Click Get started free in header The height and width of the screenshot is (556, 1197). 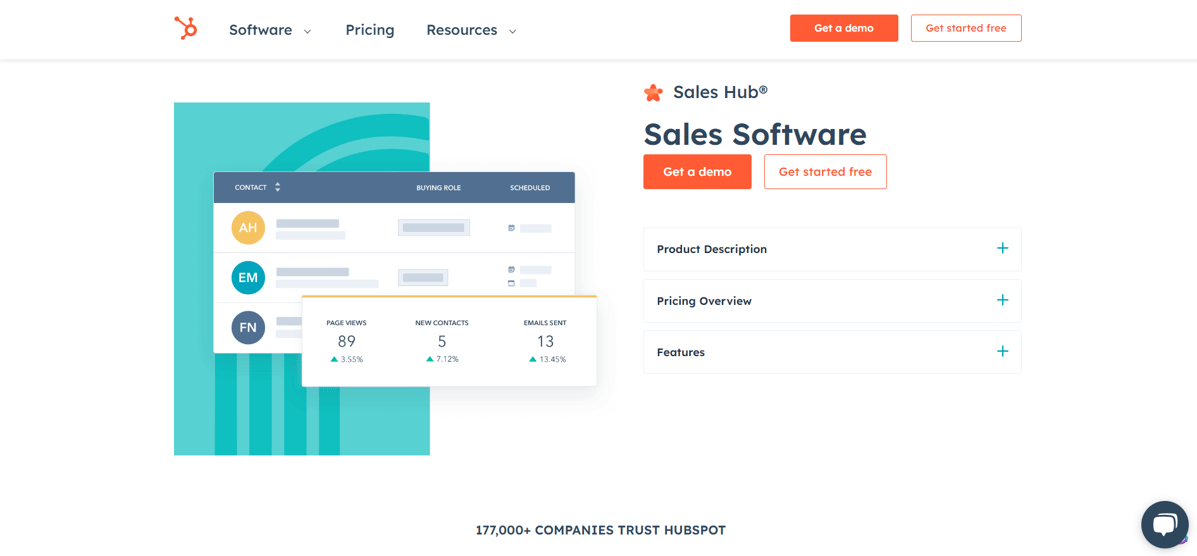tap(966, 28)
